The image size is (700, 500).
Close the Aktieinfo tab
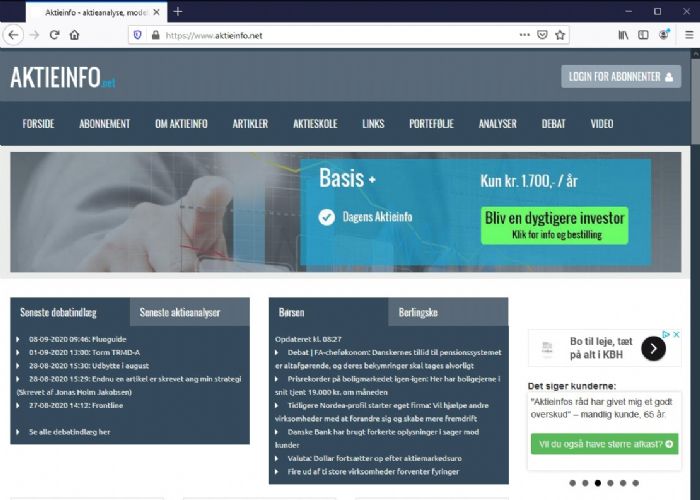[156, 12]
